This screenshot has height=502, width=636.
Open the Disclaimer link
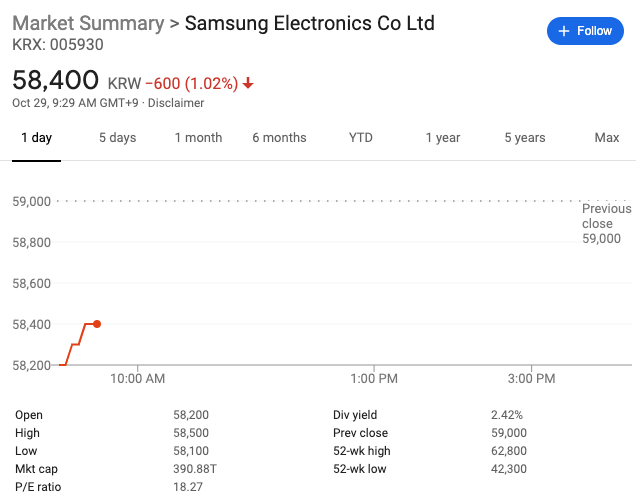coord(176,103)
